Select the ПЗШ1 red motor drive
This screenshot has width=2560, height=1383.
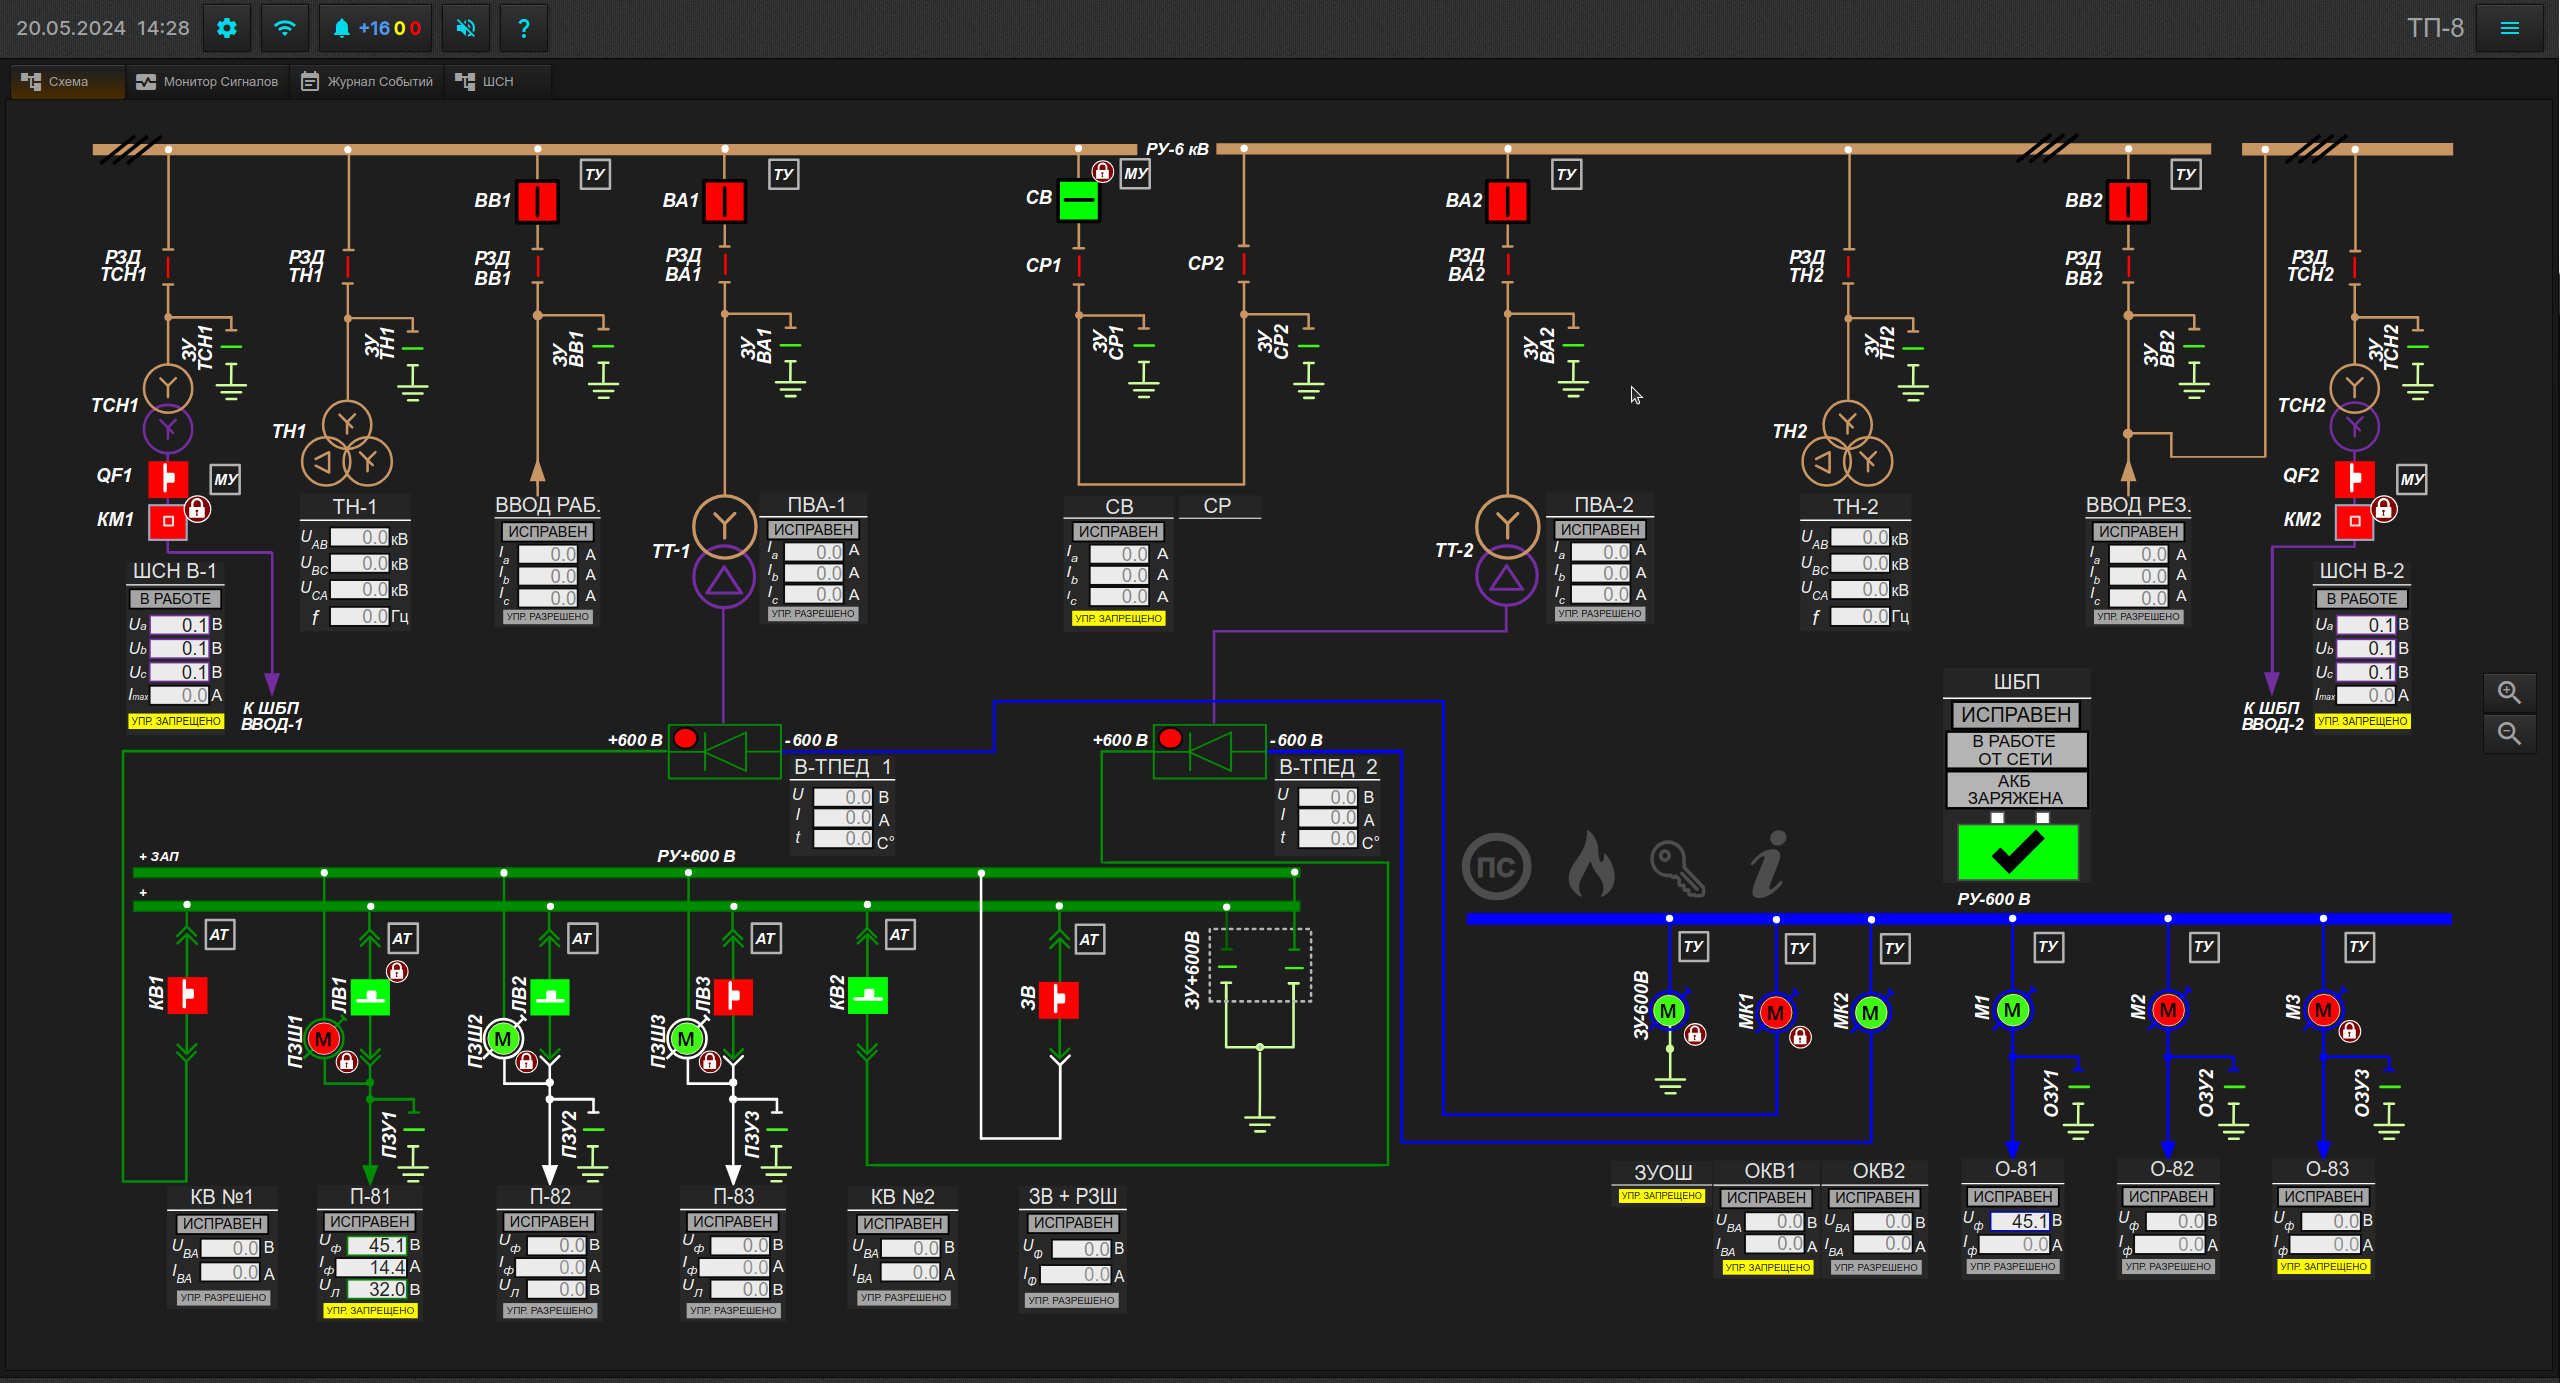pos(323,1039)
